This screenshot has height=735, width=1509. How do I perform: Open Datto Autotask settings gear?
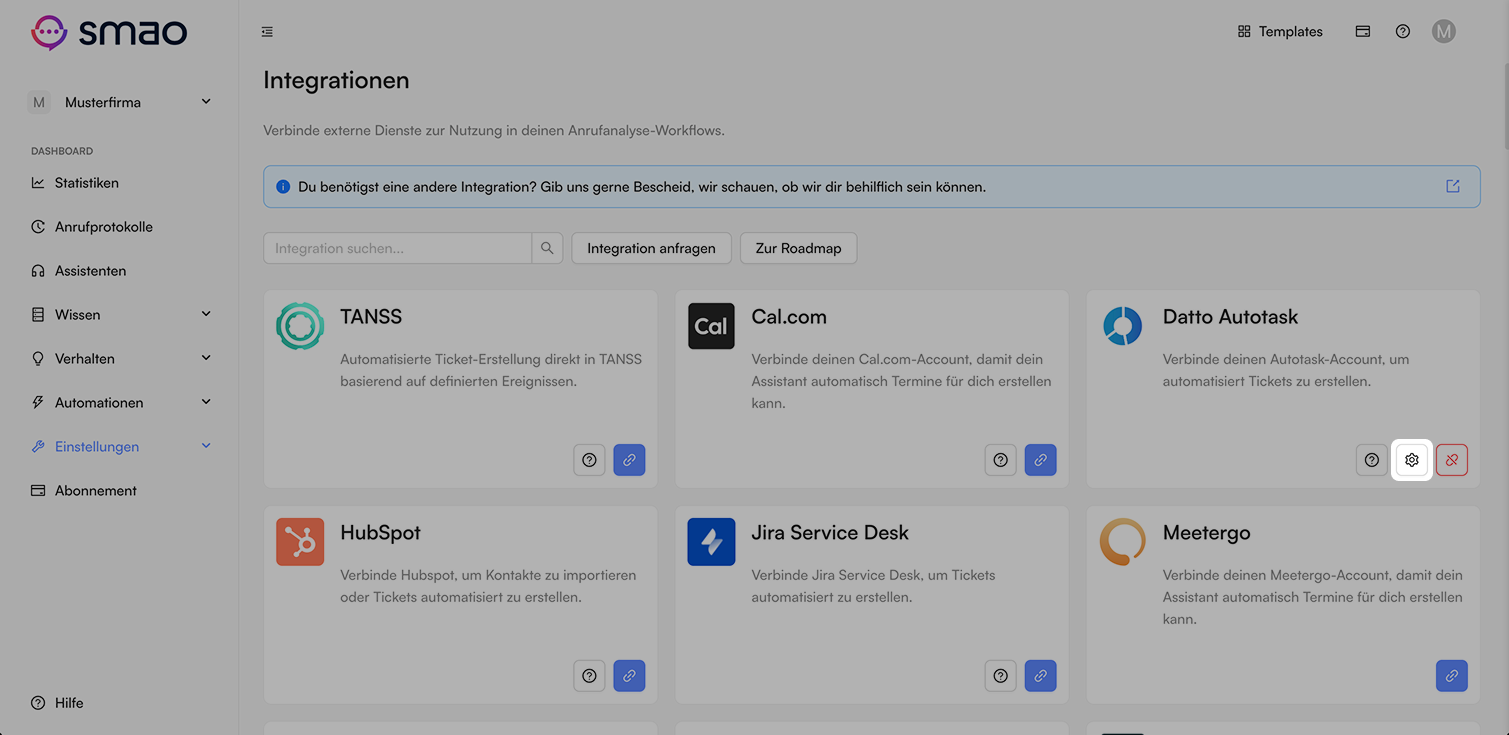(1411, 460)
